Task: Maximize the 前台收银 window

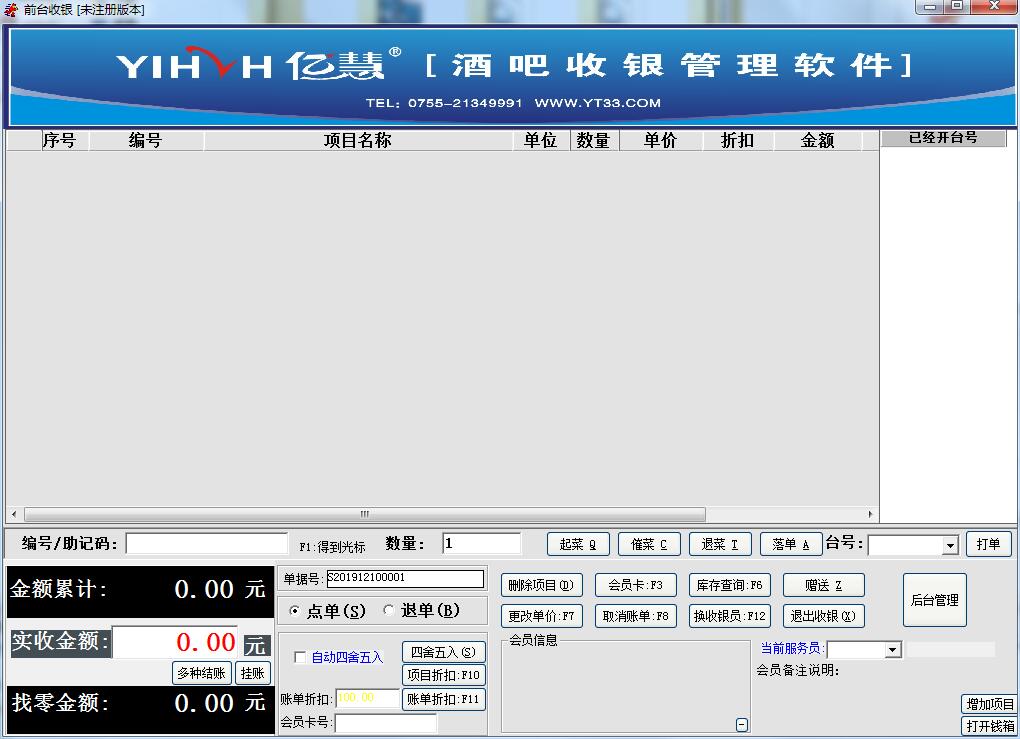Action: [x=957, y=7]
